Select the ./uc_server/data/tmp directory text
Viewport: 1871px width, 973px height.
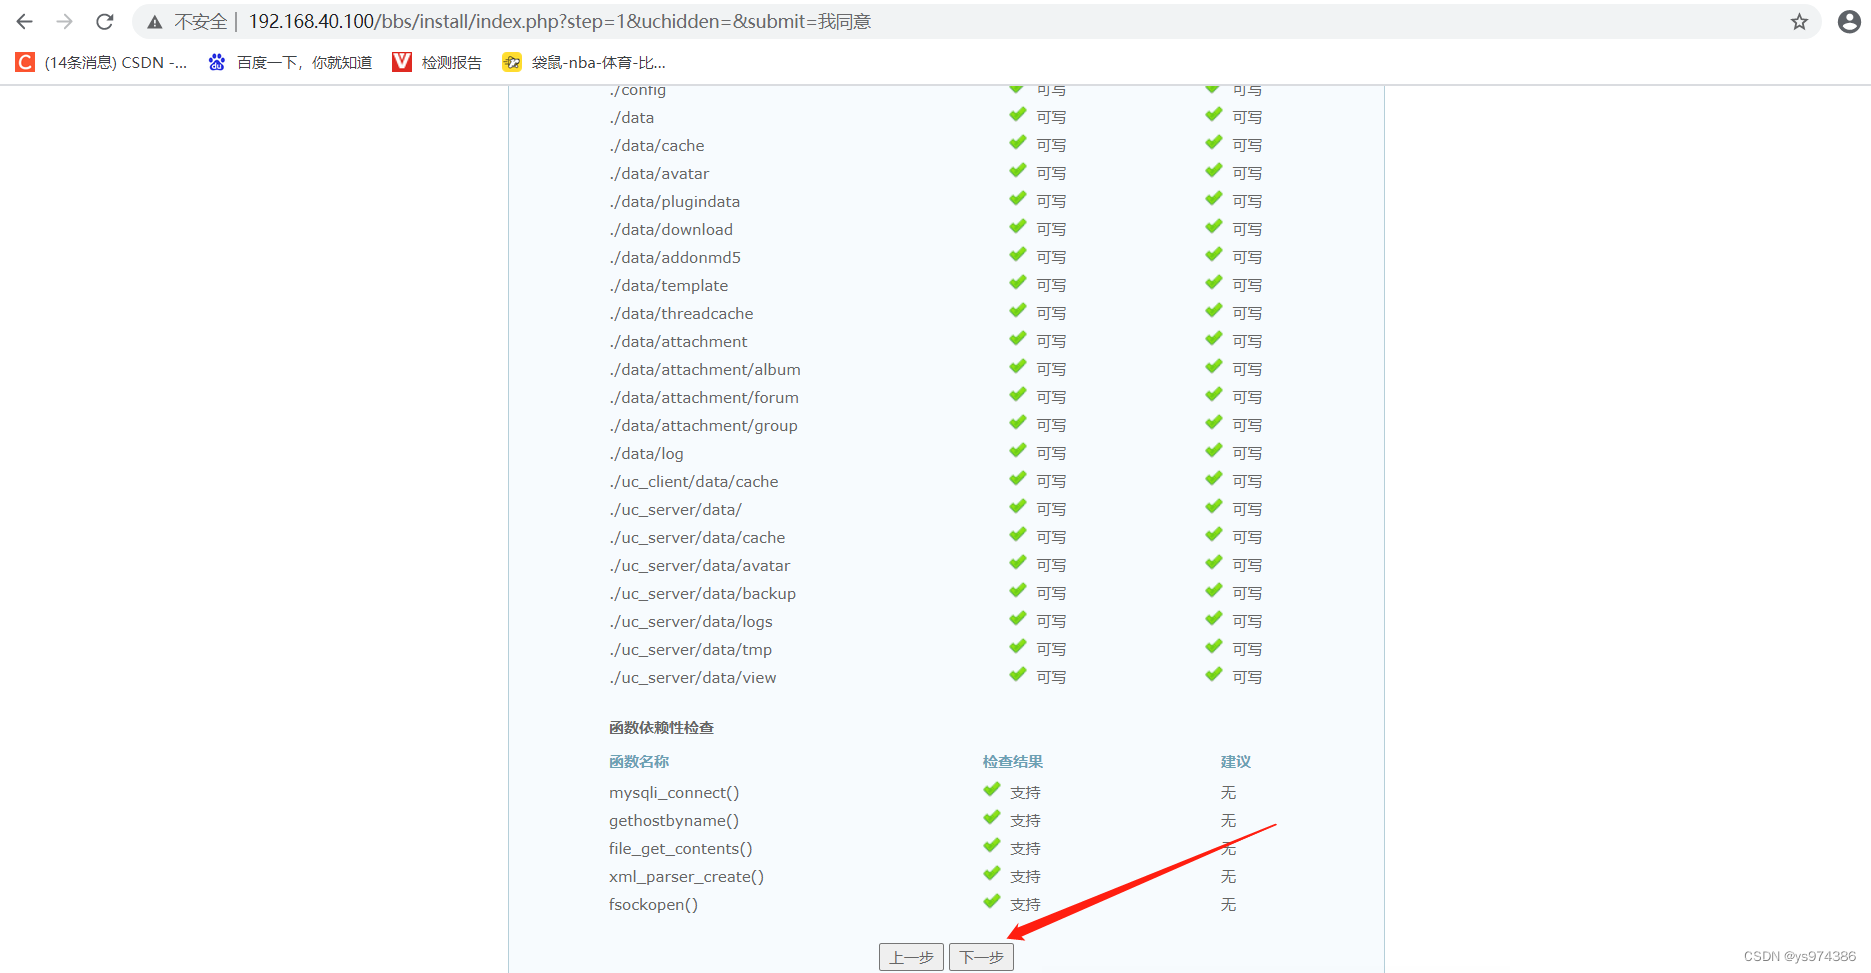click(x=690, y=649)
